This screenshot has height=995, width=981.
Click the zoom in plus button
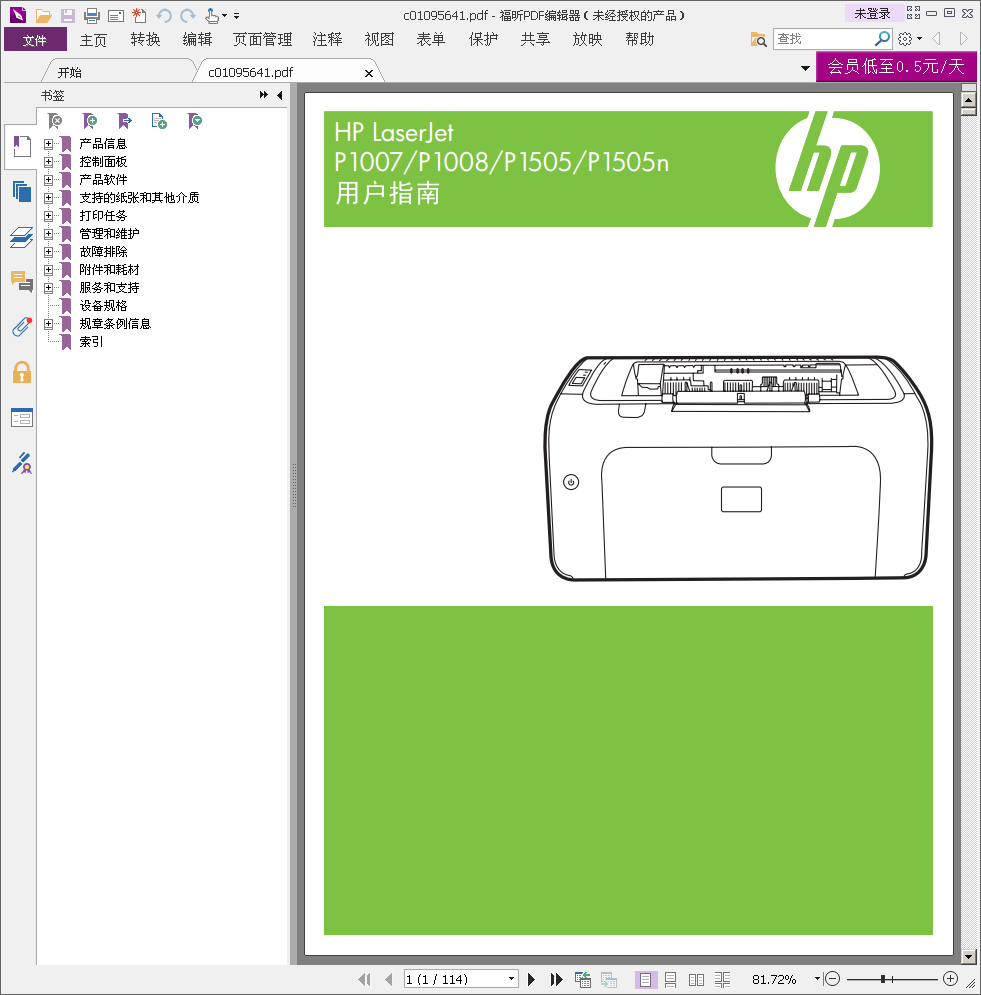[950, 979]
